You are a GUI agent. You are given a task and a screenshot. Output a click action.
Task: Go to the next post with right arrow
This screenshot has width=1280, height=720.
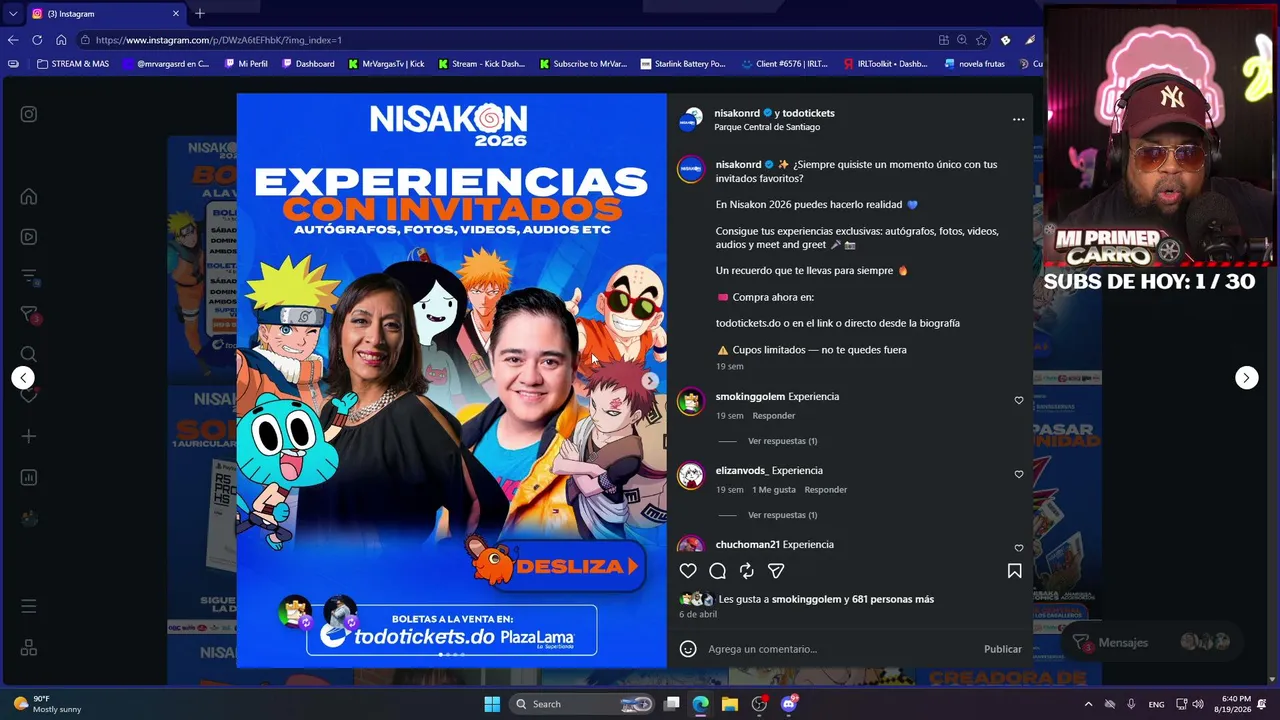coord(1246,377)
